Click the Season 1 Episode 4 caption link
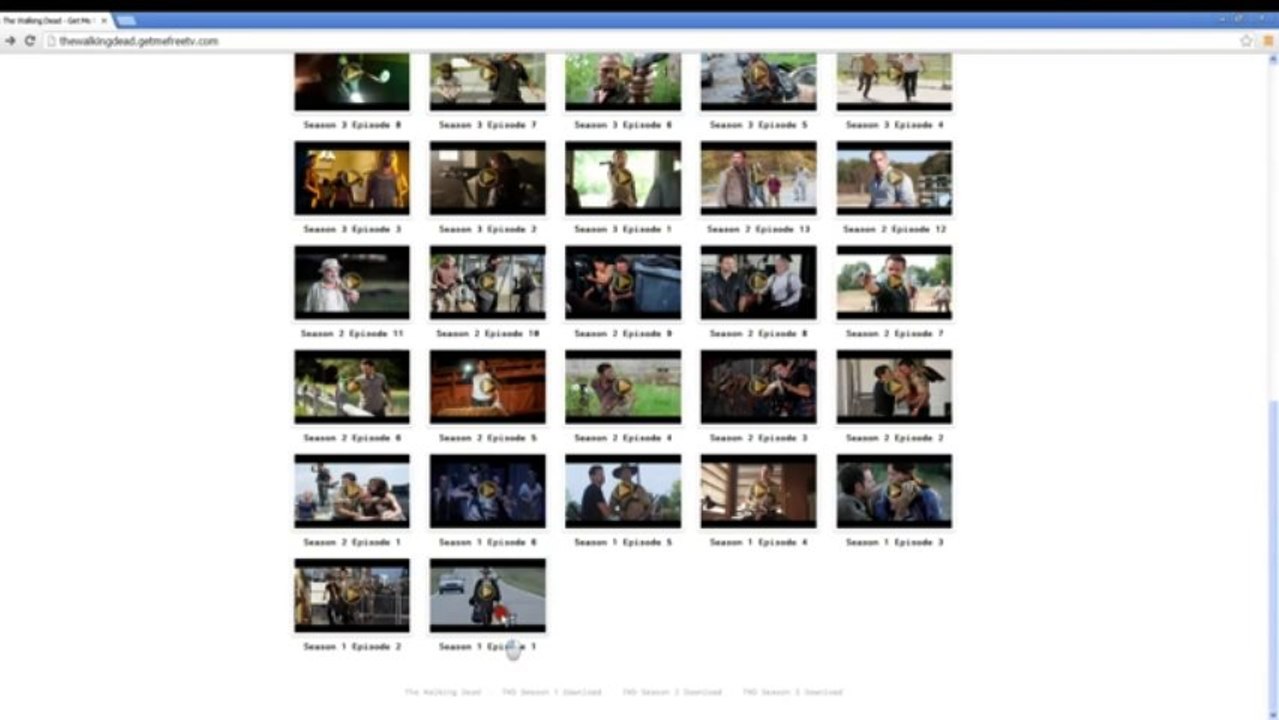This screenshot has height=720, width=1279. pyautogui.click(x=759, y=542)
